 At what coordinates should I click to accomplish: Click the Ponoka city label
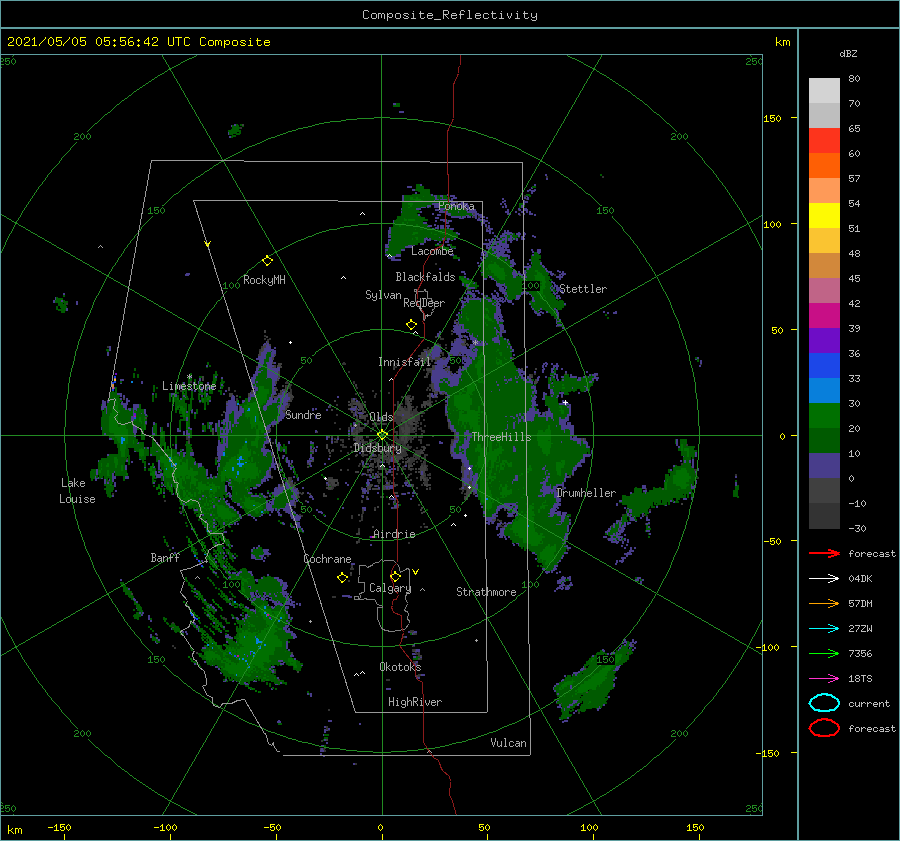456,206
